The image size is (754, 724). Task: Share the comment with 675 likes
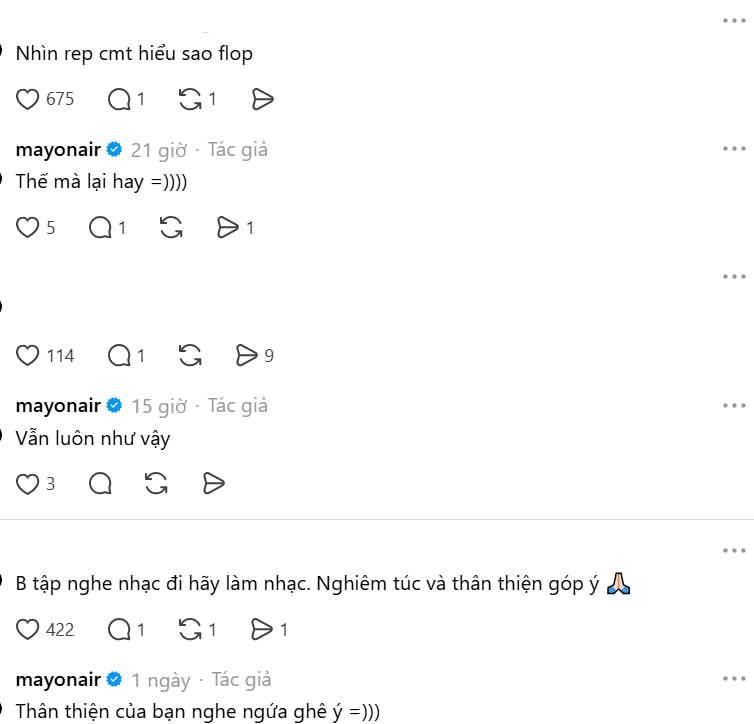pos(263,100)
